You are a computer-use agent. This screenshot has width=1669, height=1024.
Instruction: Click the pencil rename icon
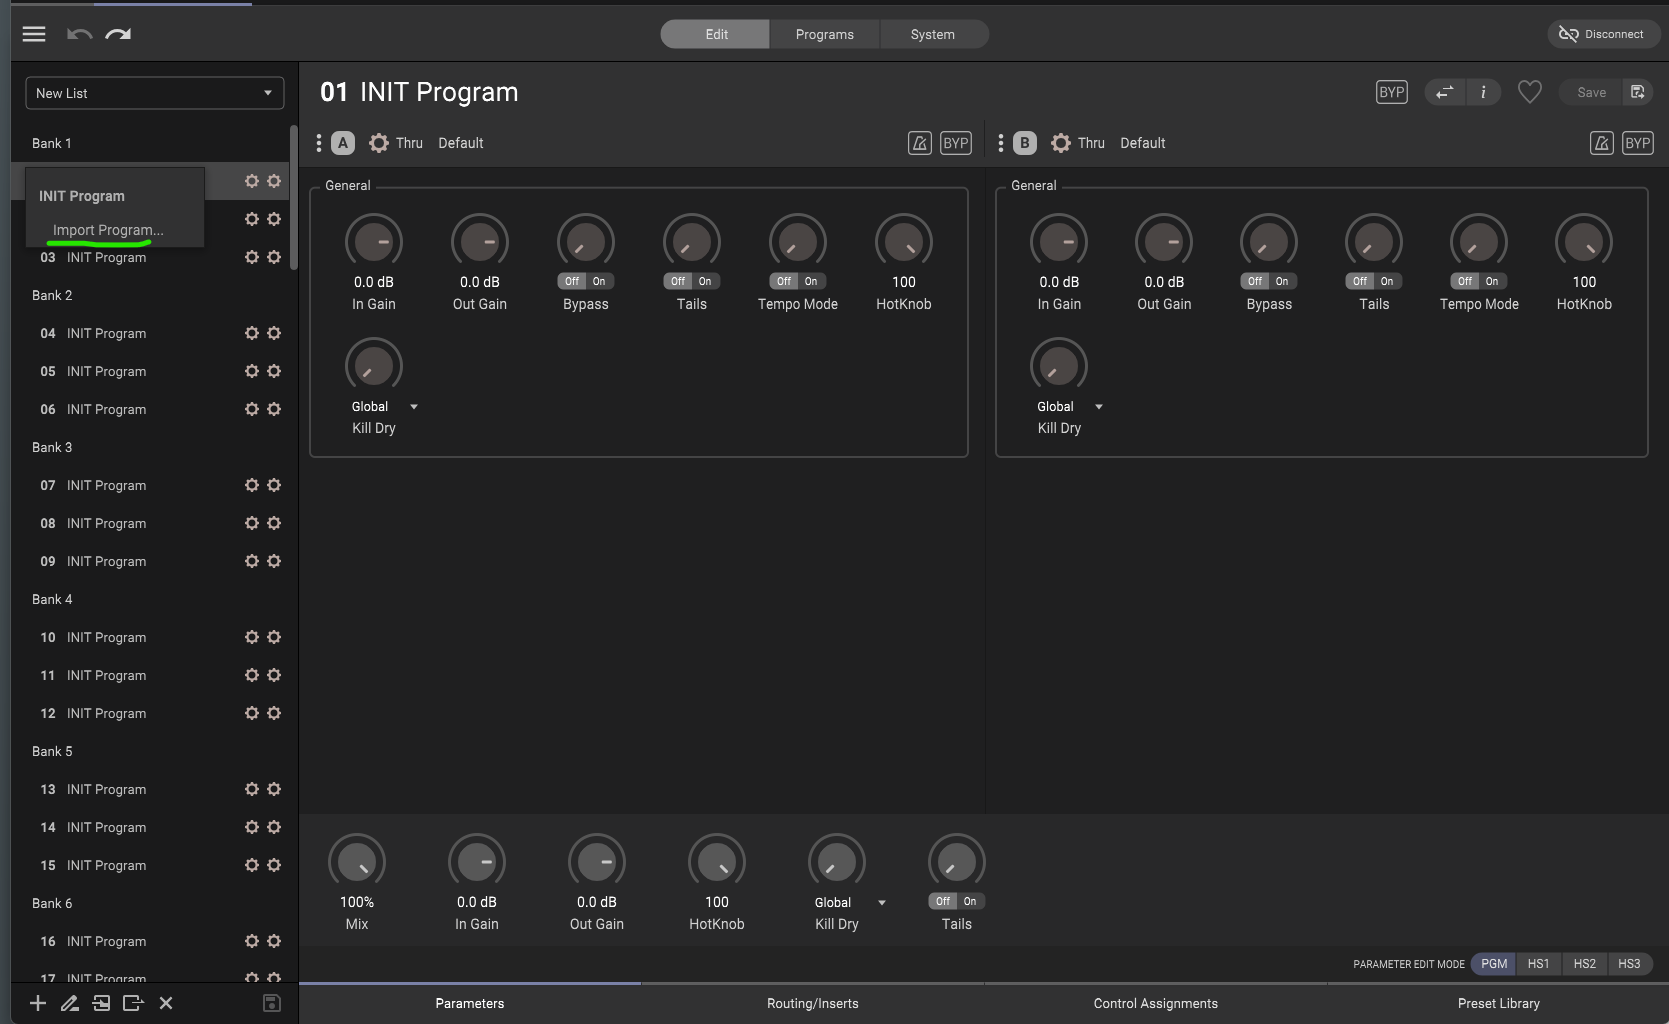point(69,1003)
